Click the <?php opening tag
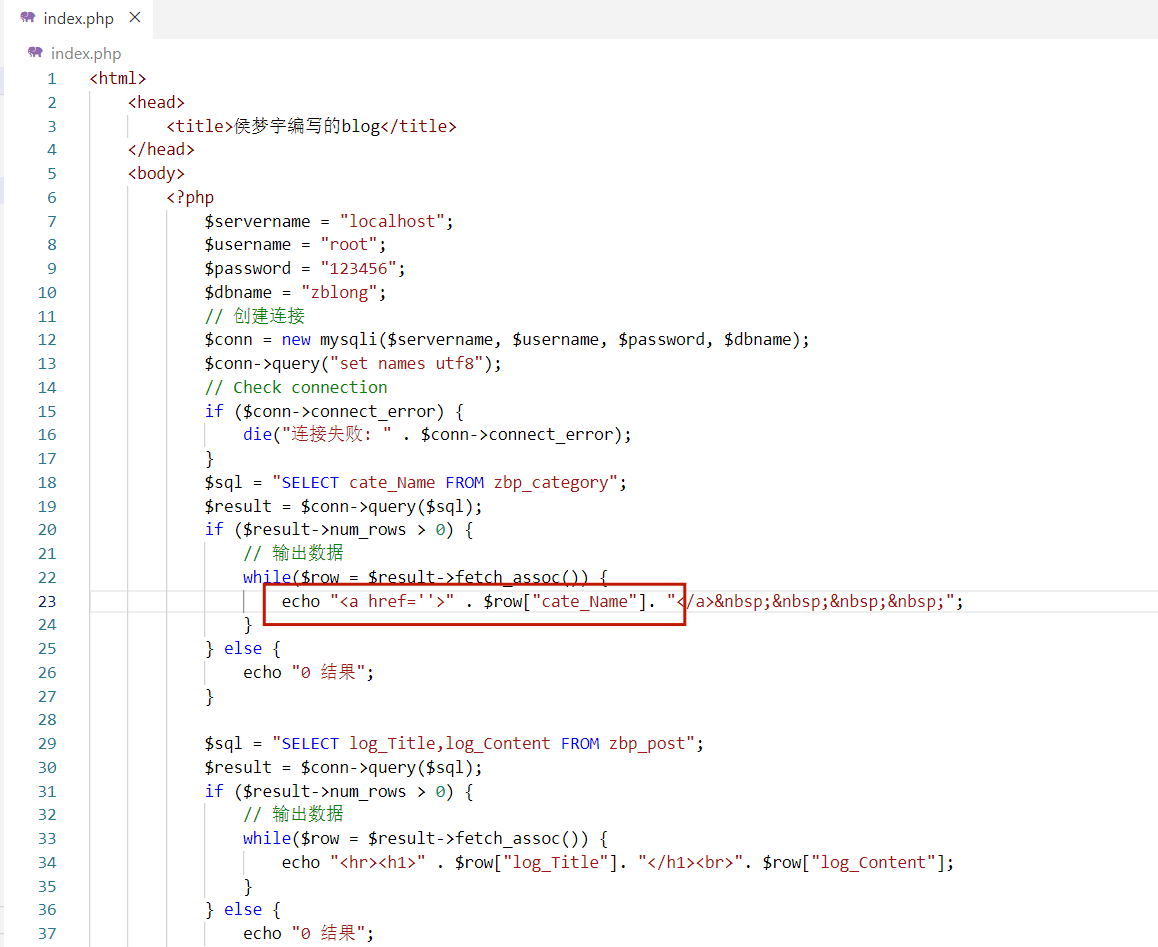Viewport: 1158px width, 947px height. click(191, 197)
